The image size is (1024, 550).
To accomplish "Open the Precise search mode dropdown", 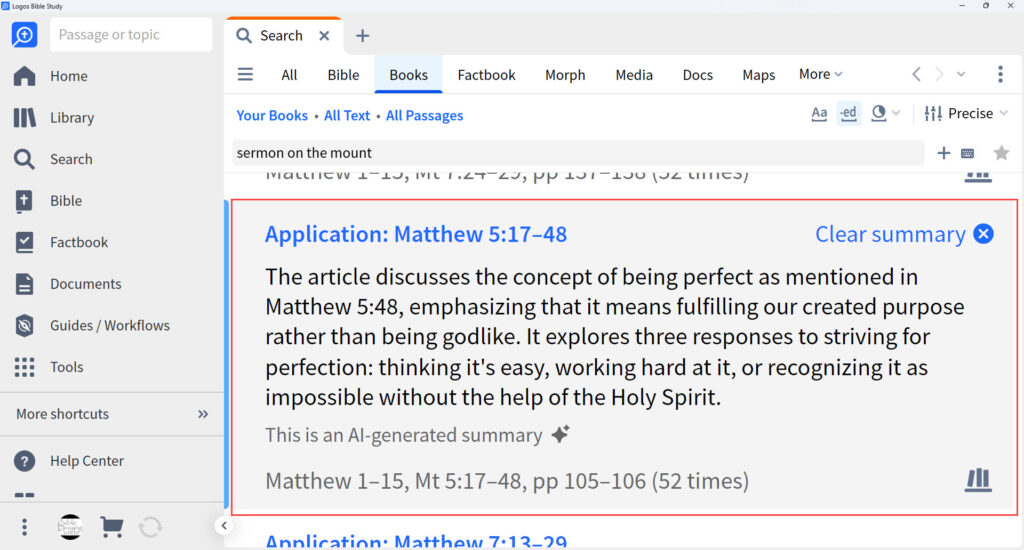I will 967,114.
